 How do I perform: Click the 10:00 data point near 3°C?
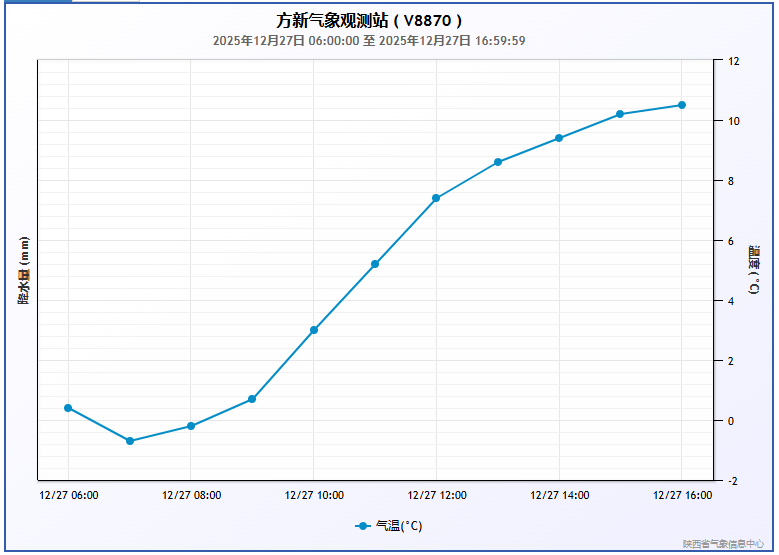(314, 330)
